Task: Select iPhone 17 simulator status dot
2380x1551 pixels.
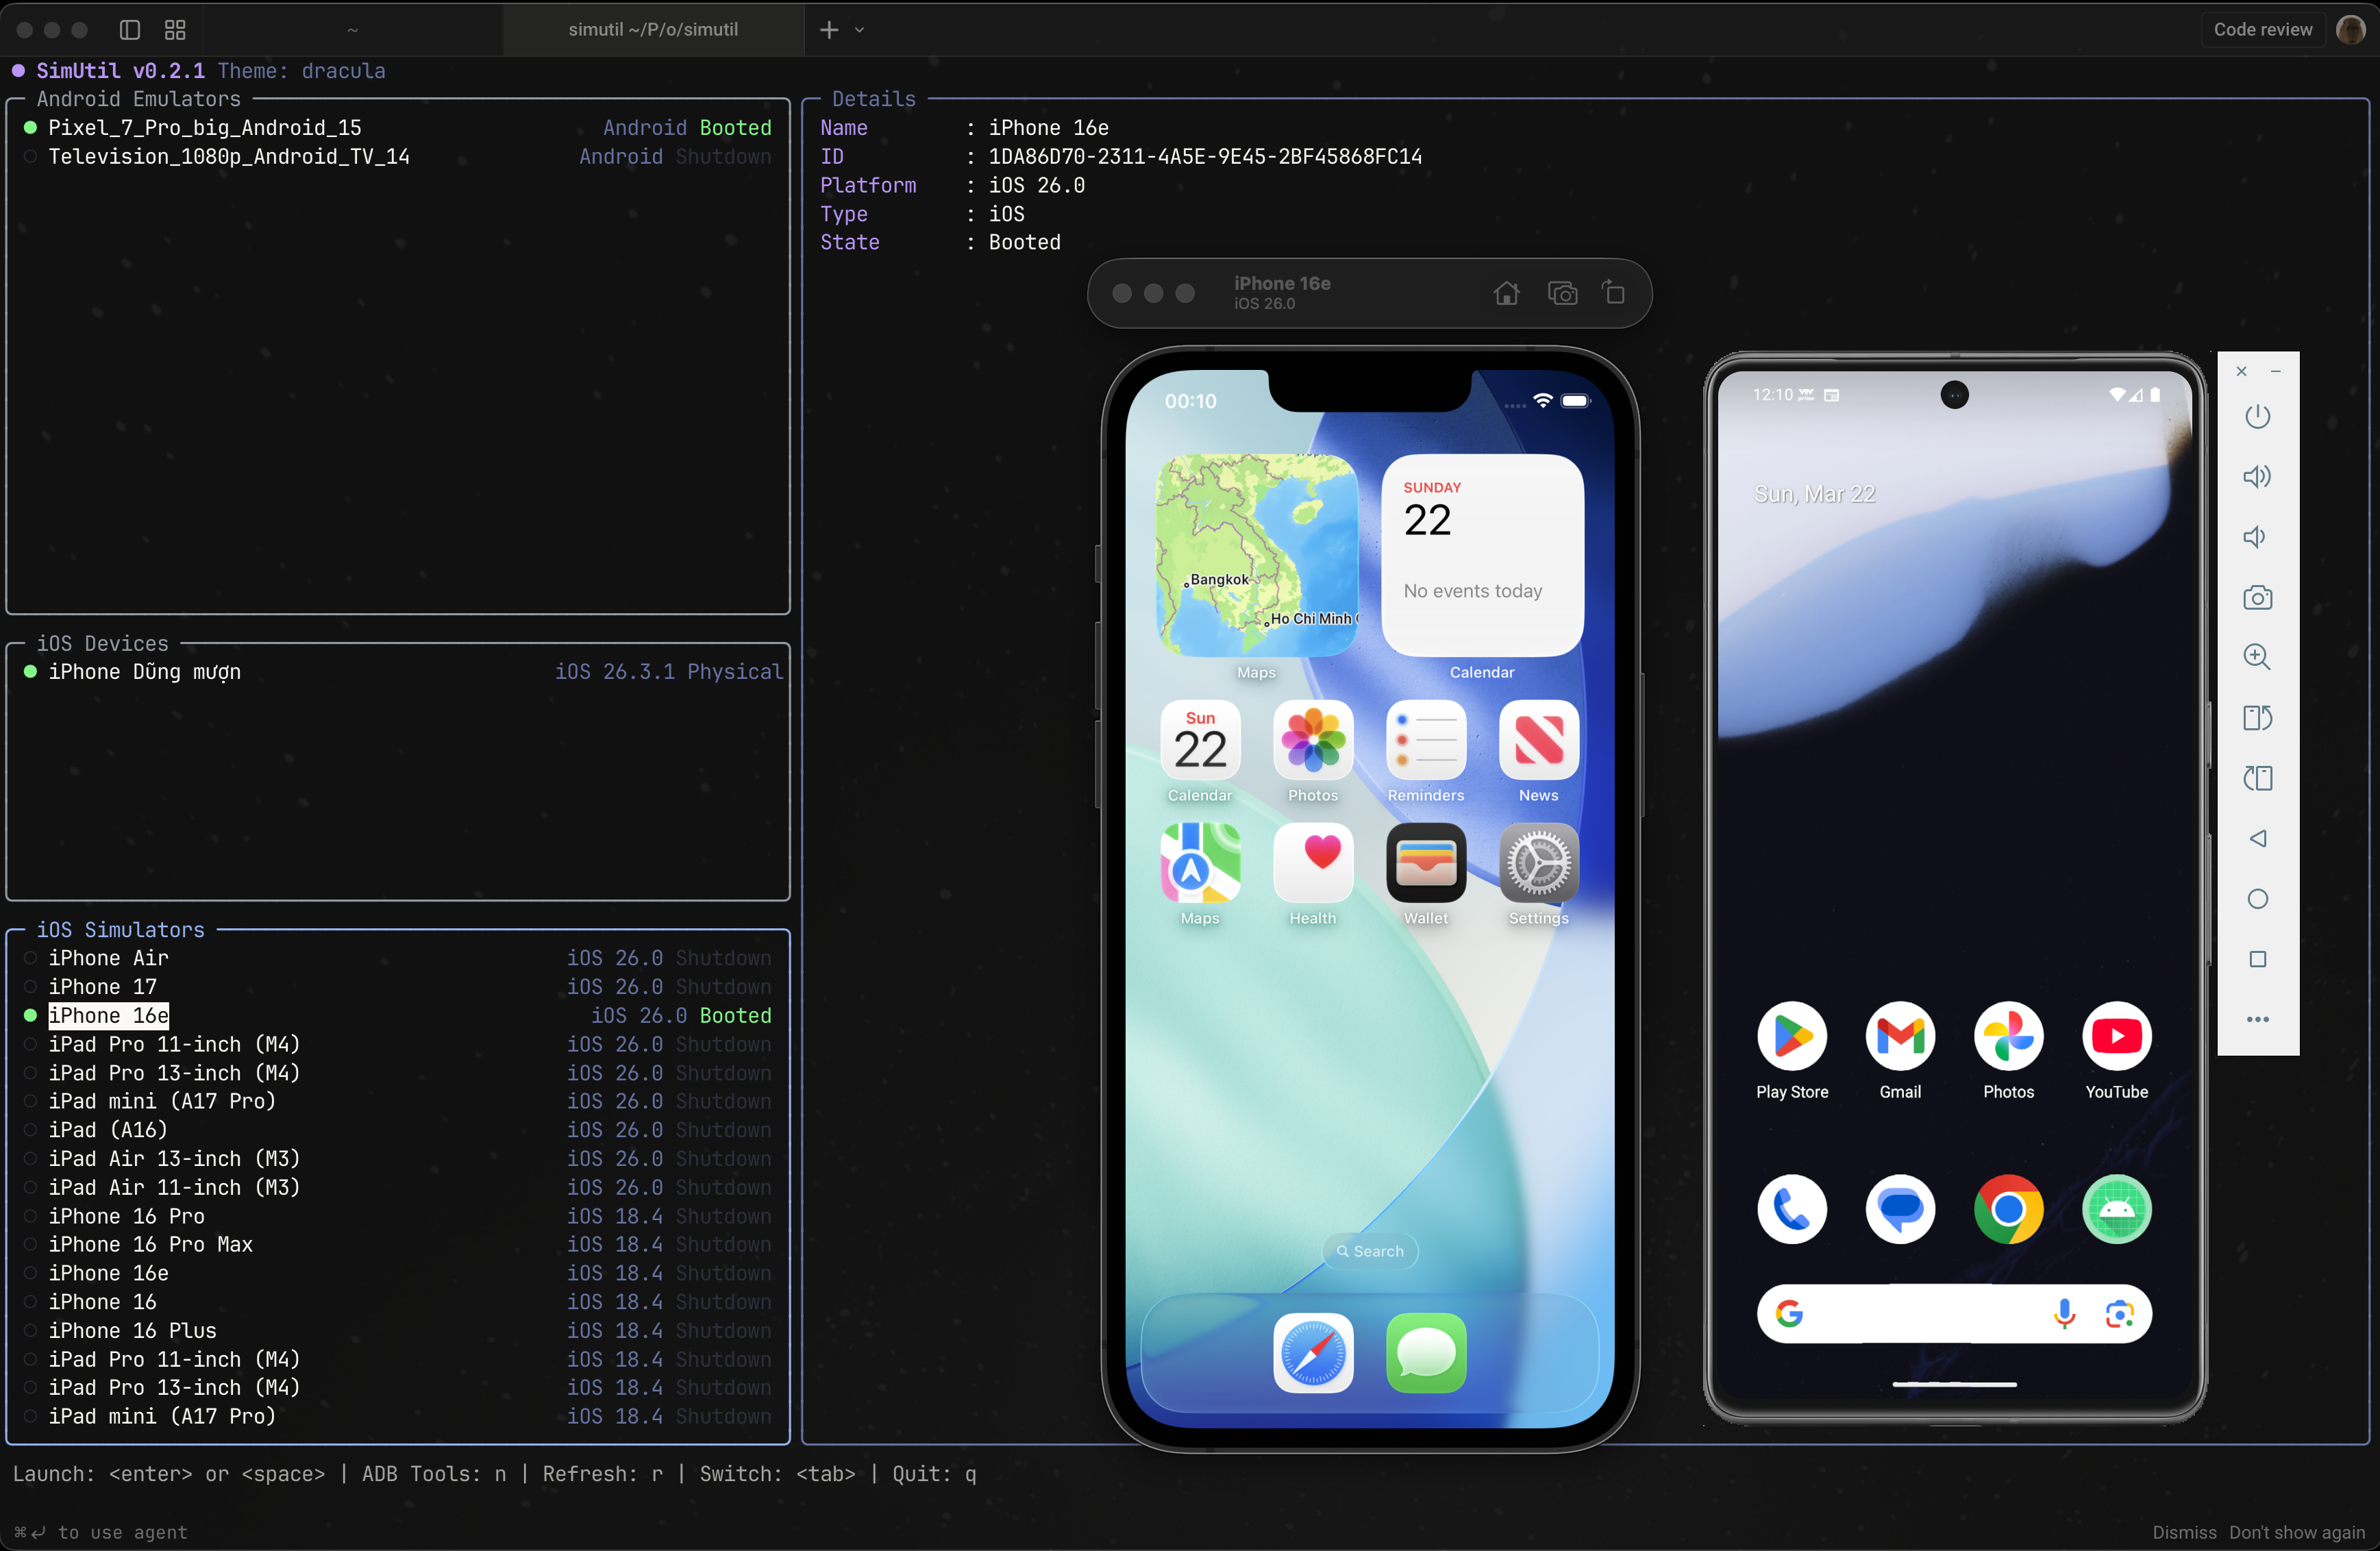Action: (30, 987)
